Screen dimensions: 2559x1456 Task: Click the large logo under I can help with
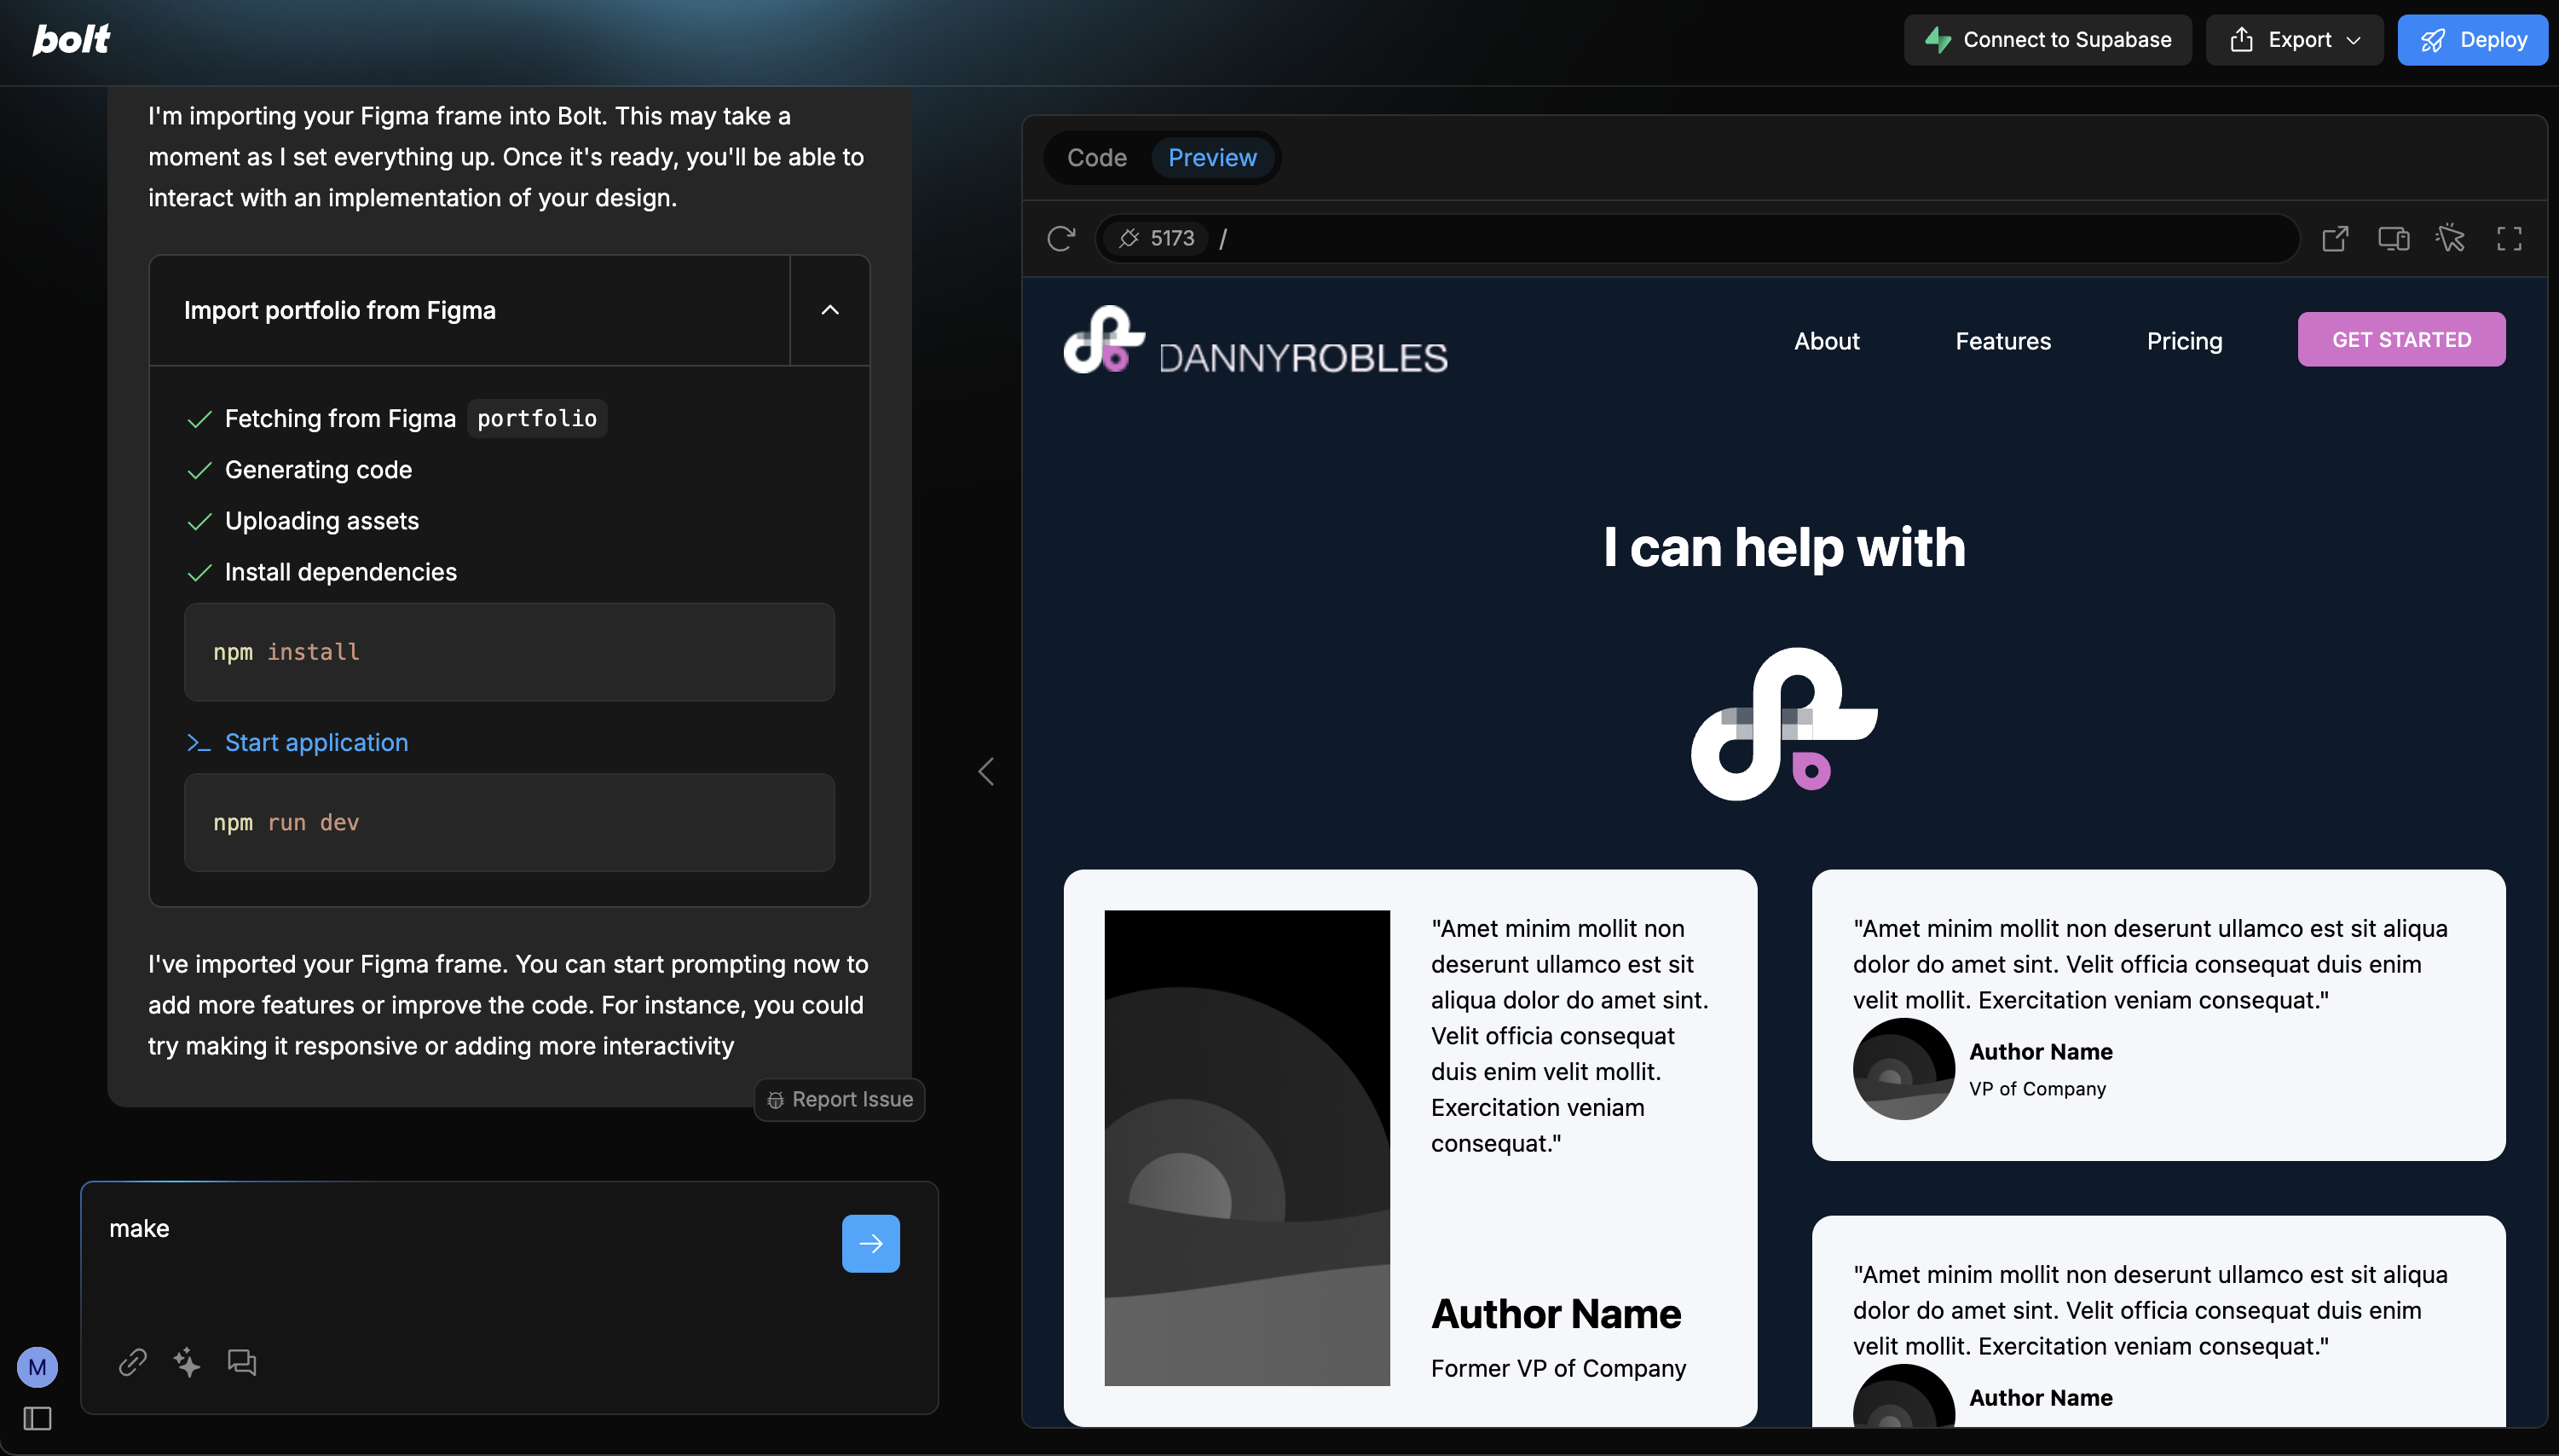coord(1784,724)
